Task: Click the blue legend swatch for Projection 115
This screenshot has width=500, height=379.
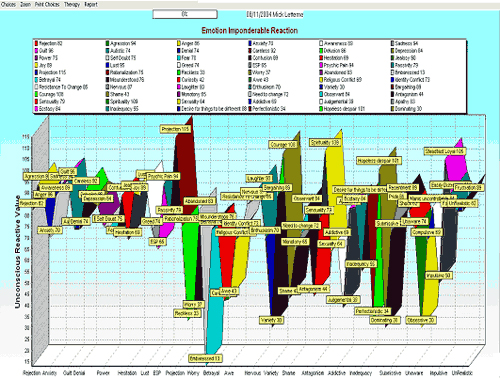Action: click(37, 72)
